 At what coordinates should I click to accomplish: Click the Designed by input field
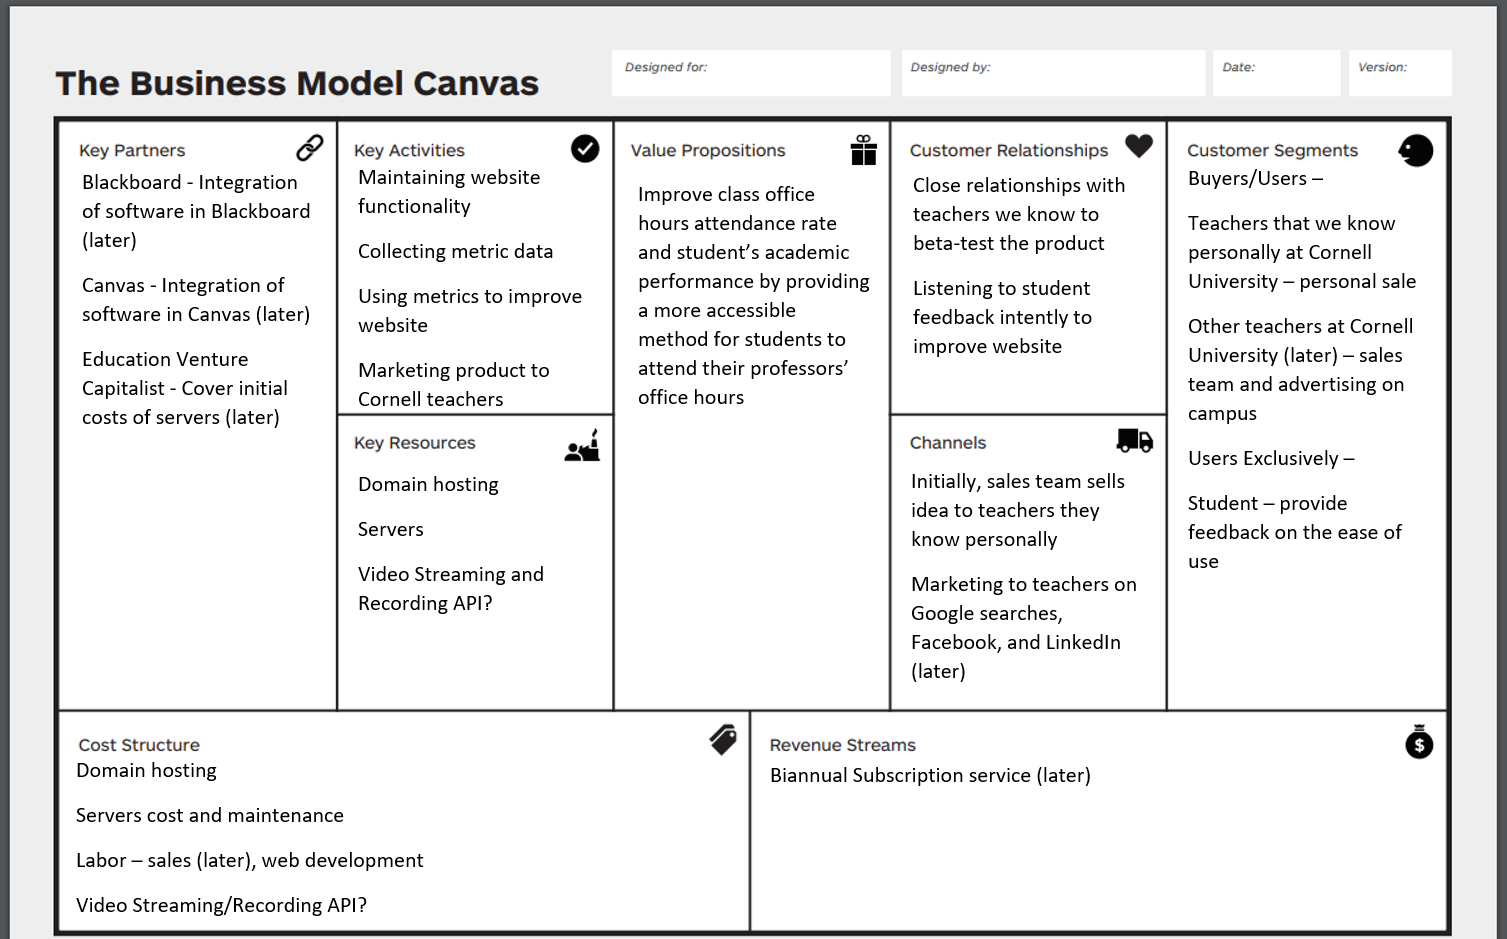1053,73
